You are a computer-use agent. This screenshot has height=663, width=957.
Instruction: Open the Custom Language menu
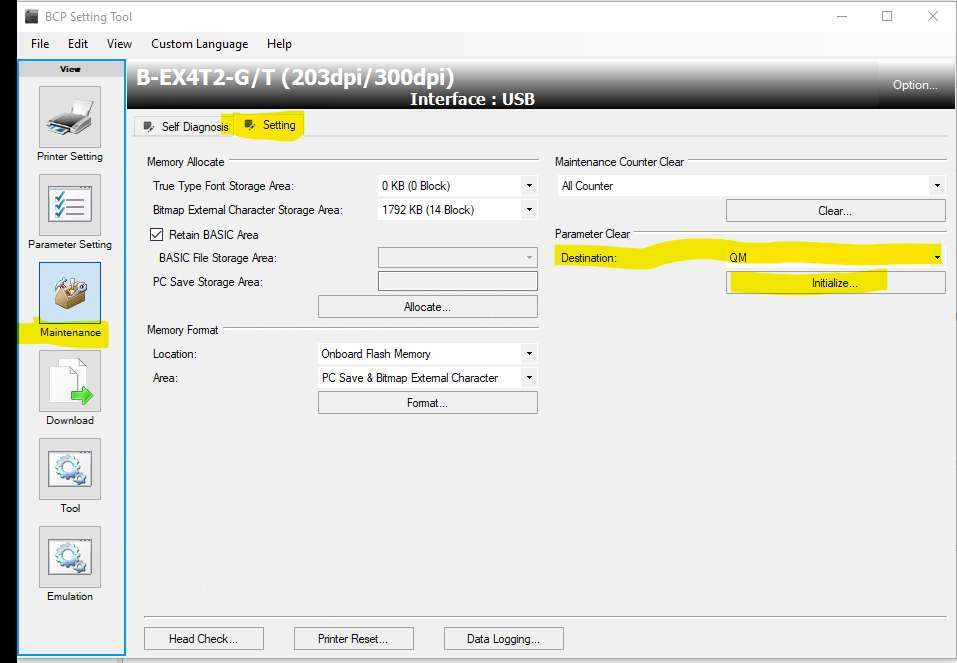click(x=200, y=44)
